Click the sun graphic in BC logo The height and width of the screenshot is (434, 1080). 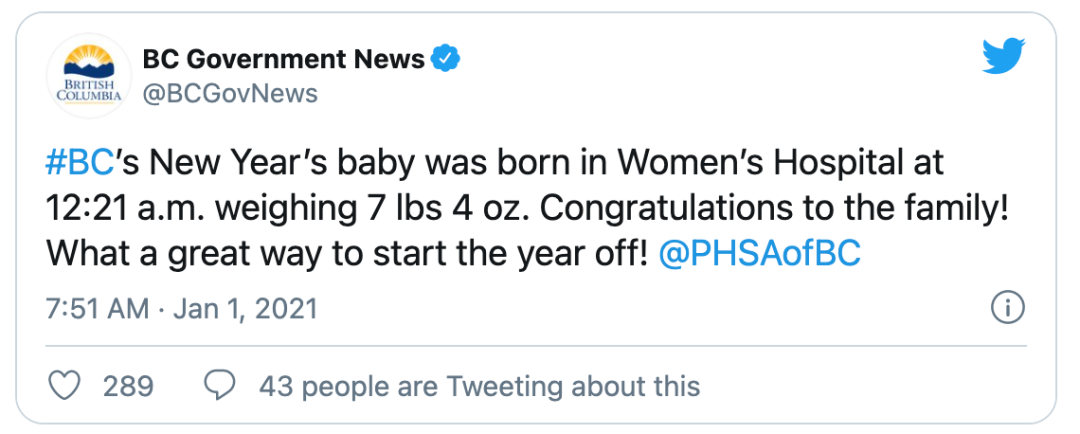[88, 54]
